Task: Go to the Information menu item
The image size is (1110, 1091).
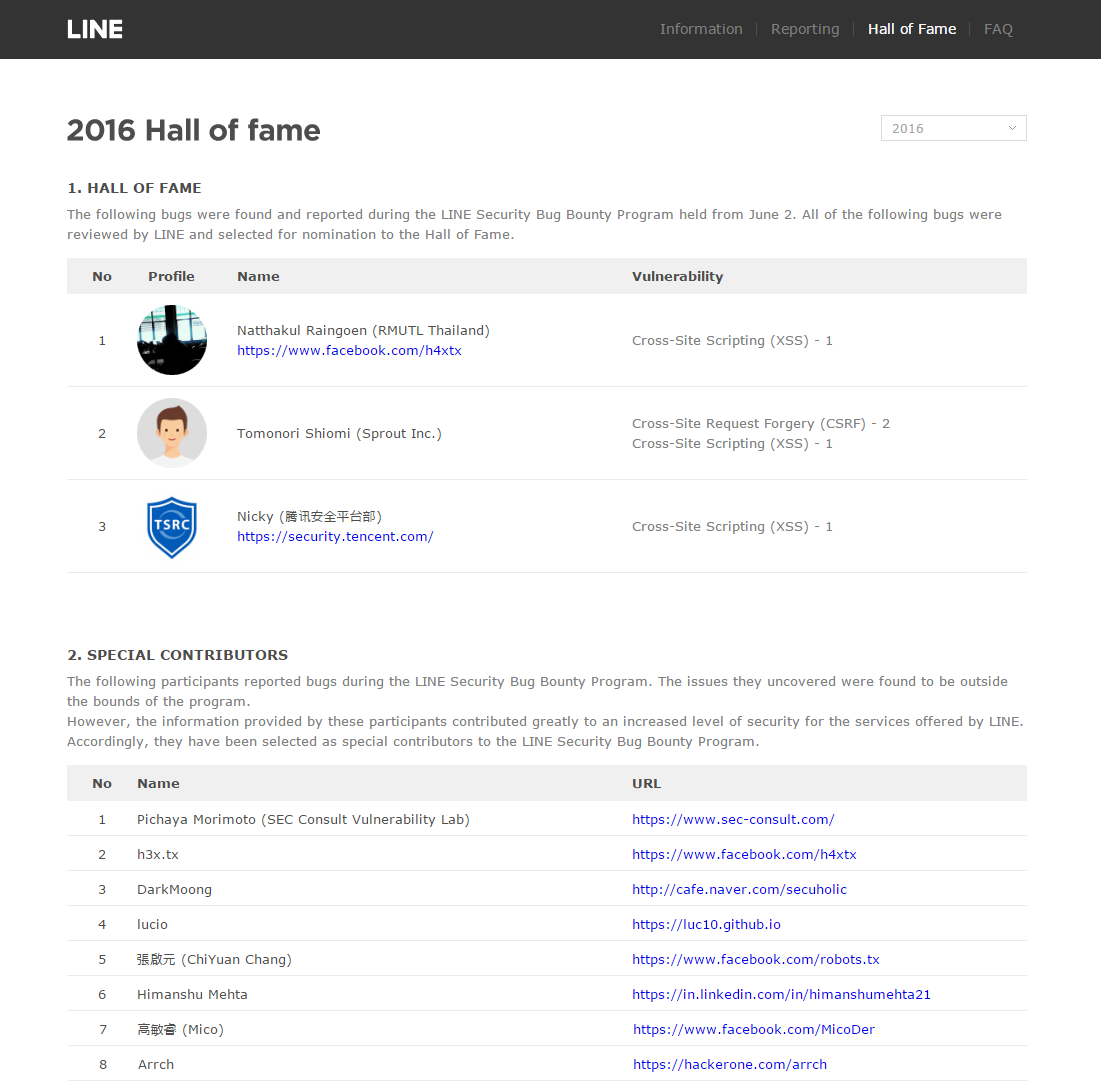Action: point(701,29)
